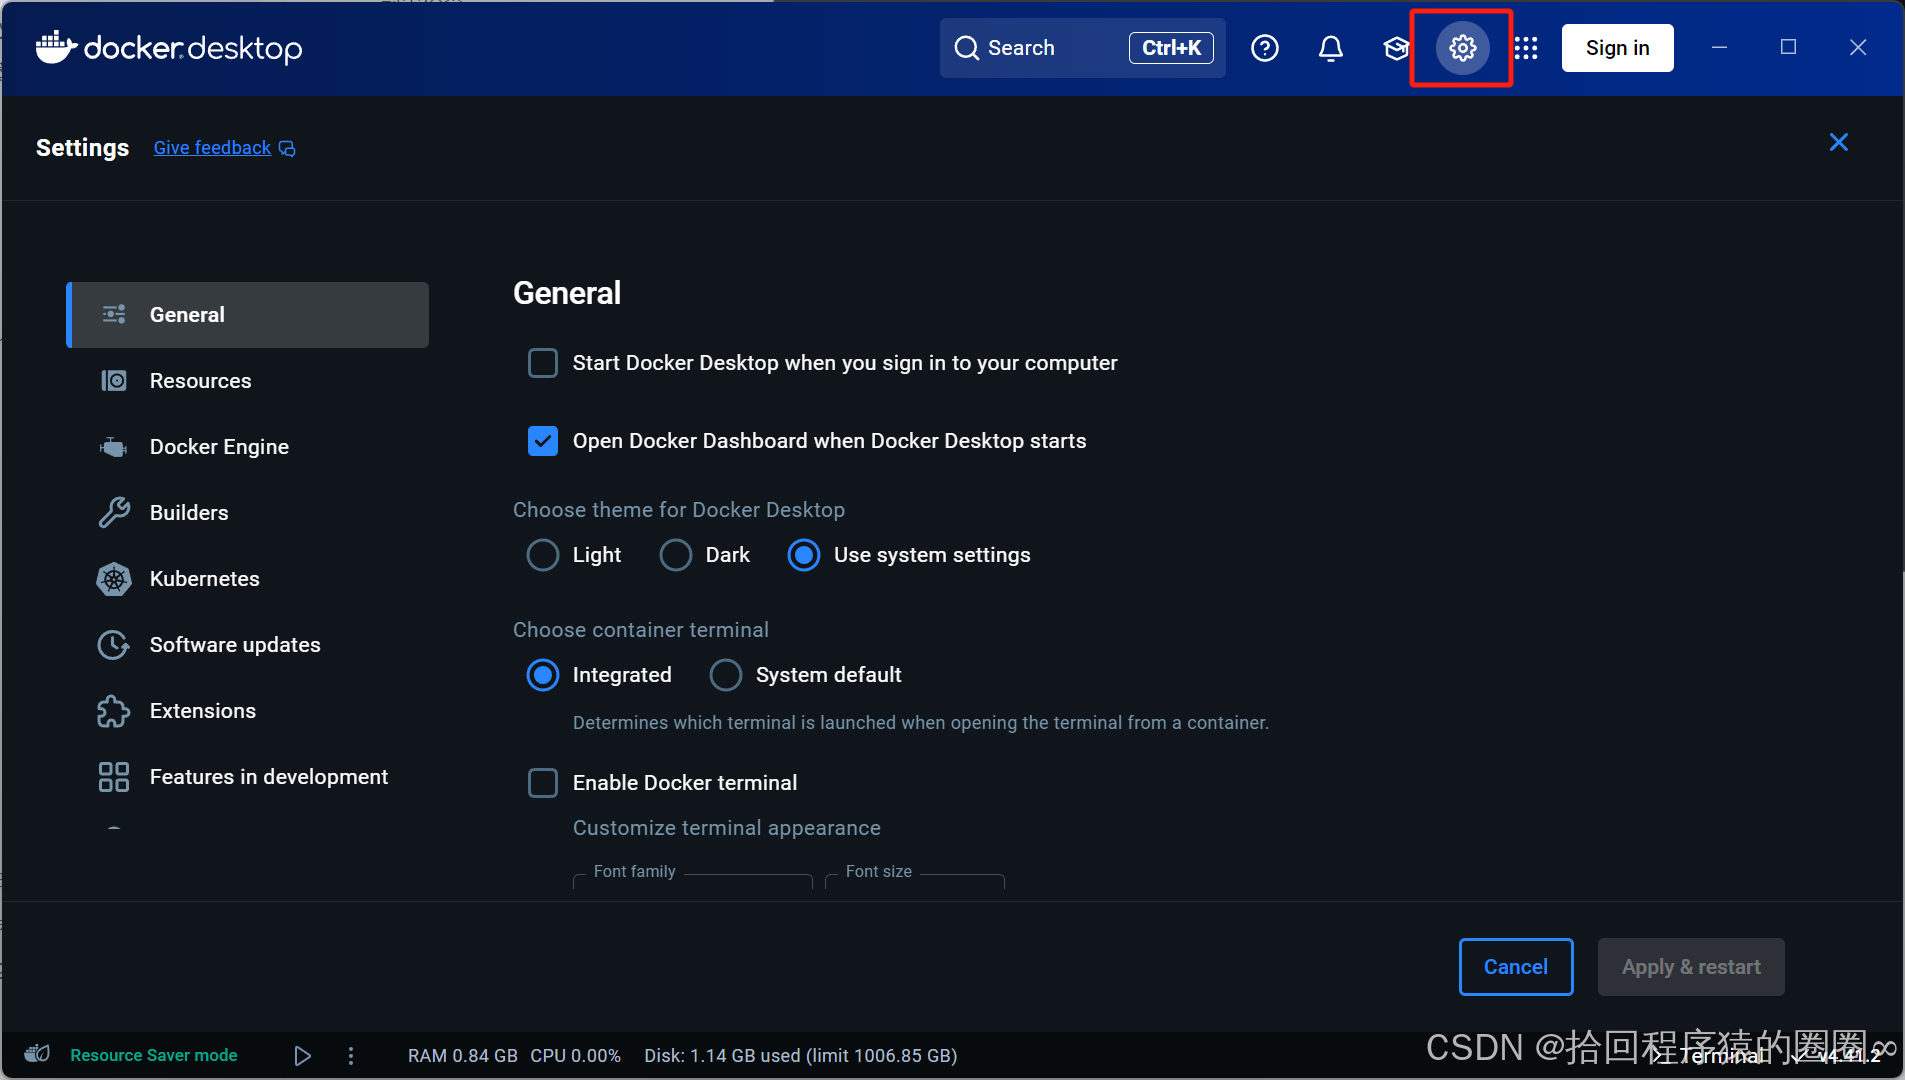The height and width of the screenshot is (1080, 1905).
Task: Open the Settings gear icon
Action: pyautogui.click(x=1462, y=48)
